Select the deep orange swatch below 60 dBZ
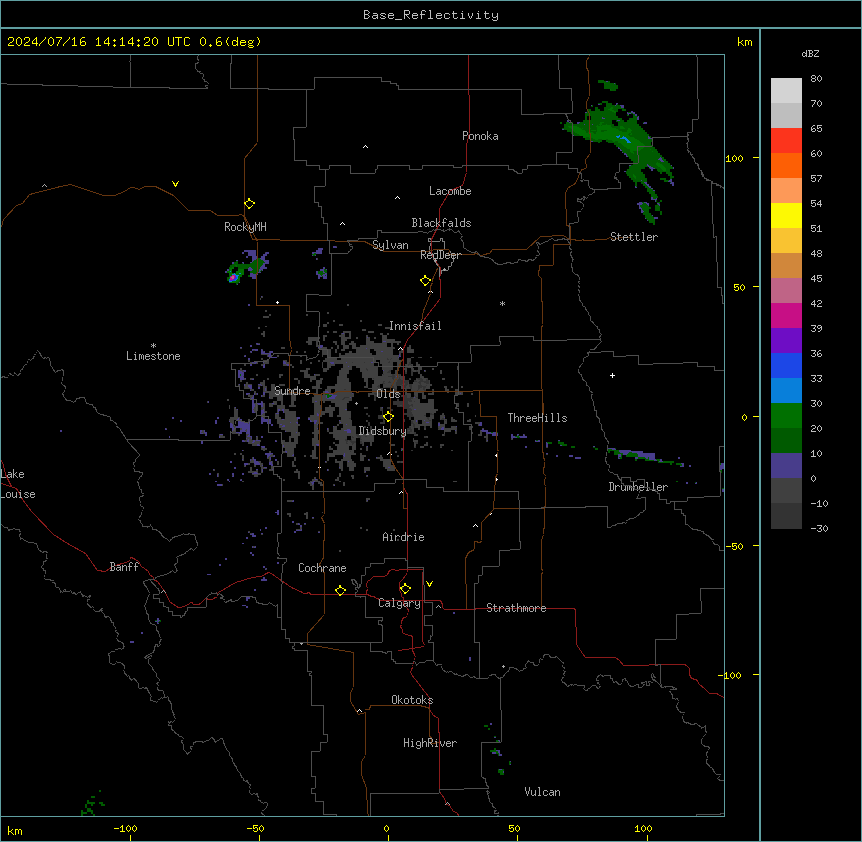The image size is (862, 842). pyautogui.click(x=786, y=165)
